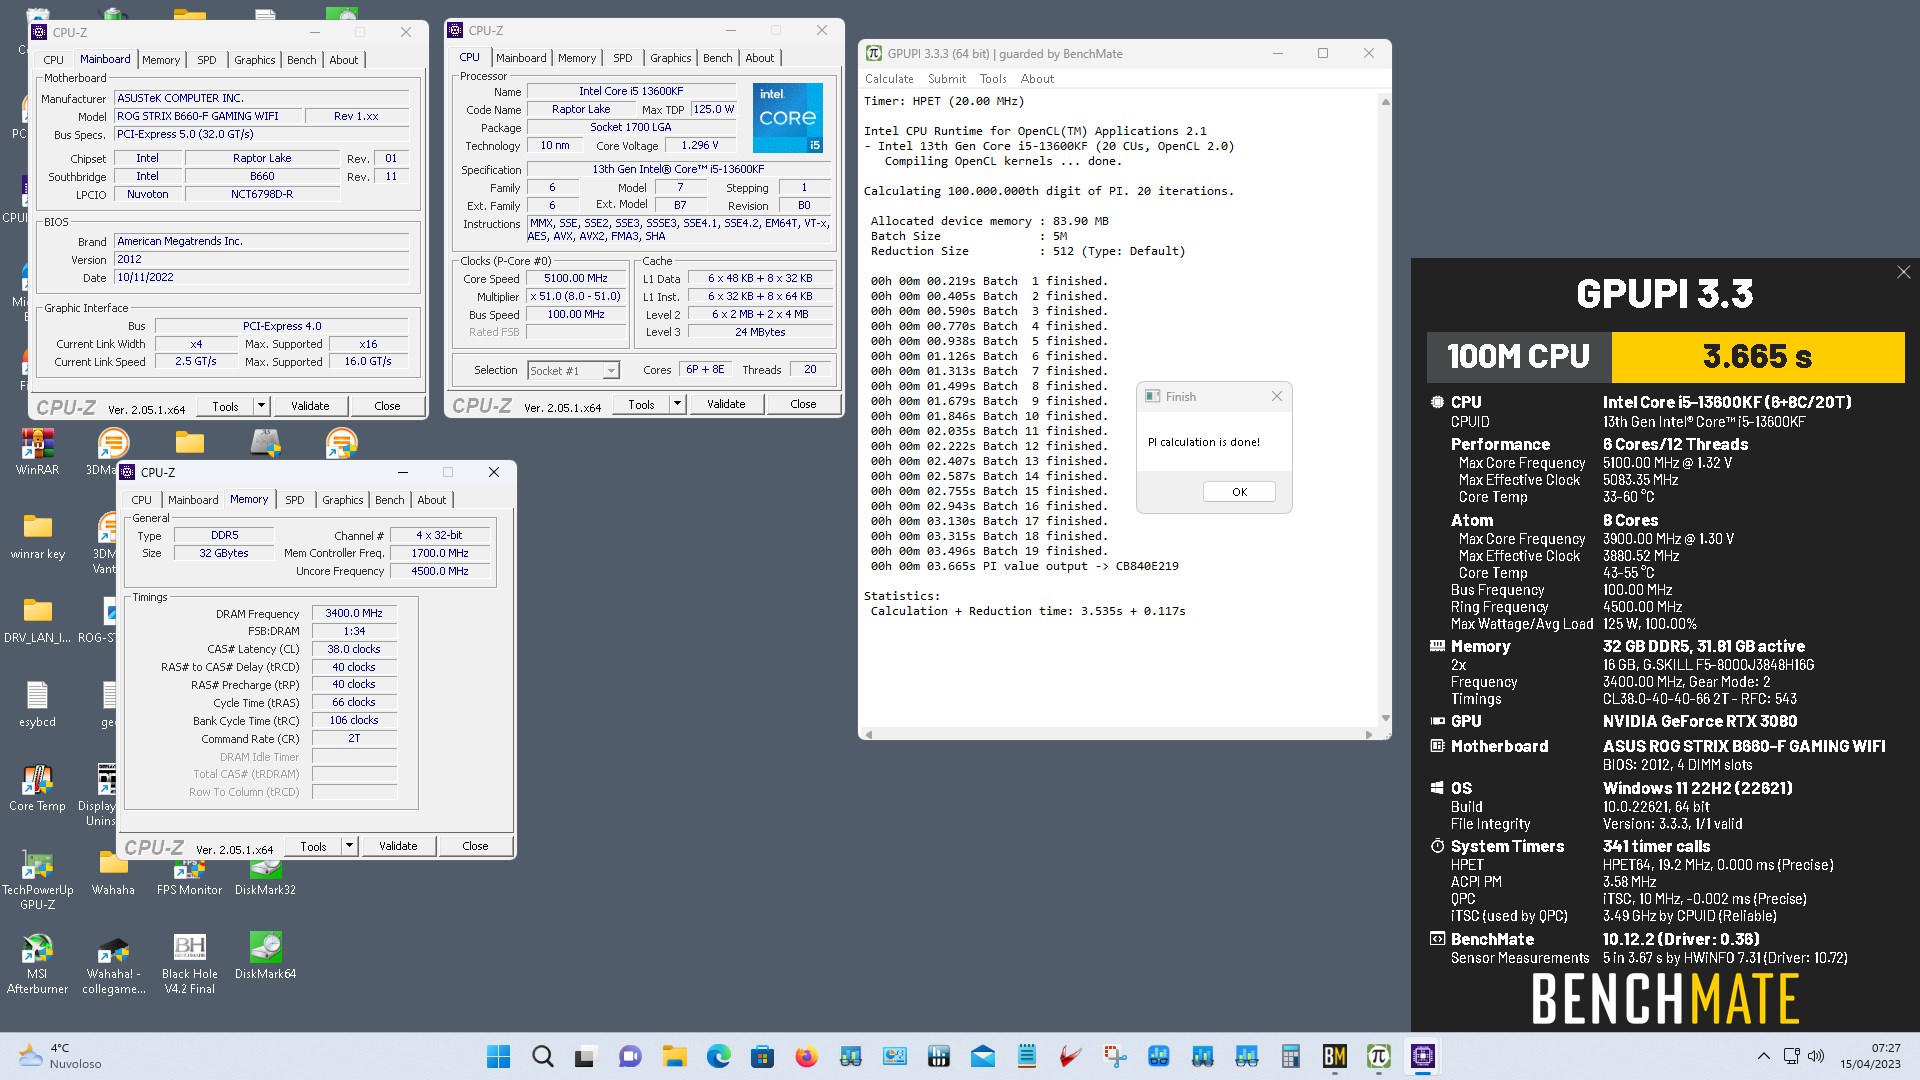Click Validate in Memory CPU-Z window
1920x1080 pixels.
click(398, 846)
